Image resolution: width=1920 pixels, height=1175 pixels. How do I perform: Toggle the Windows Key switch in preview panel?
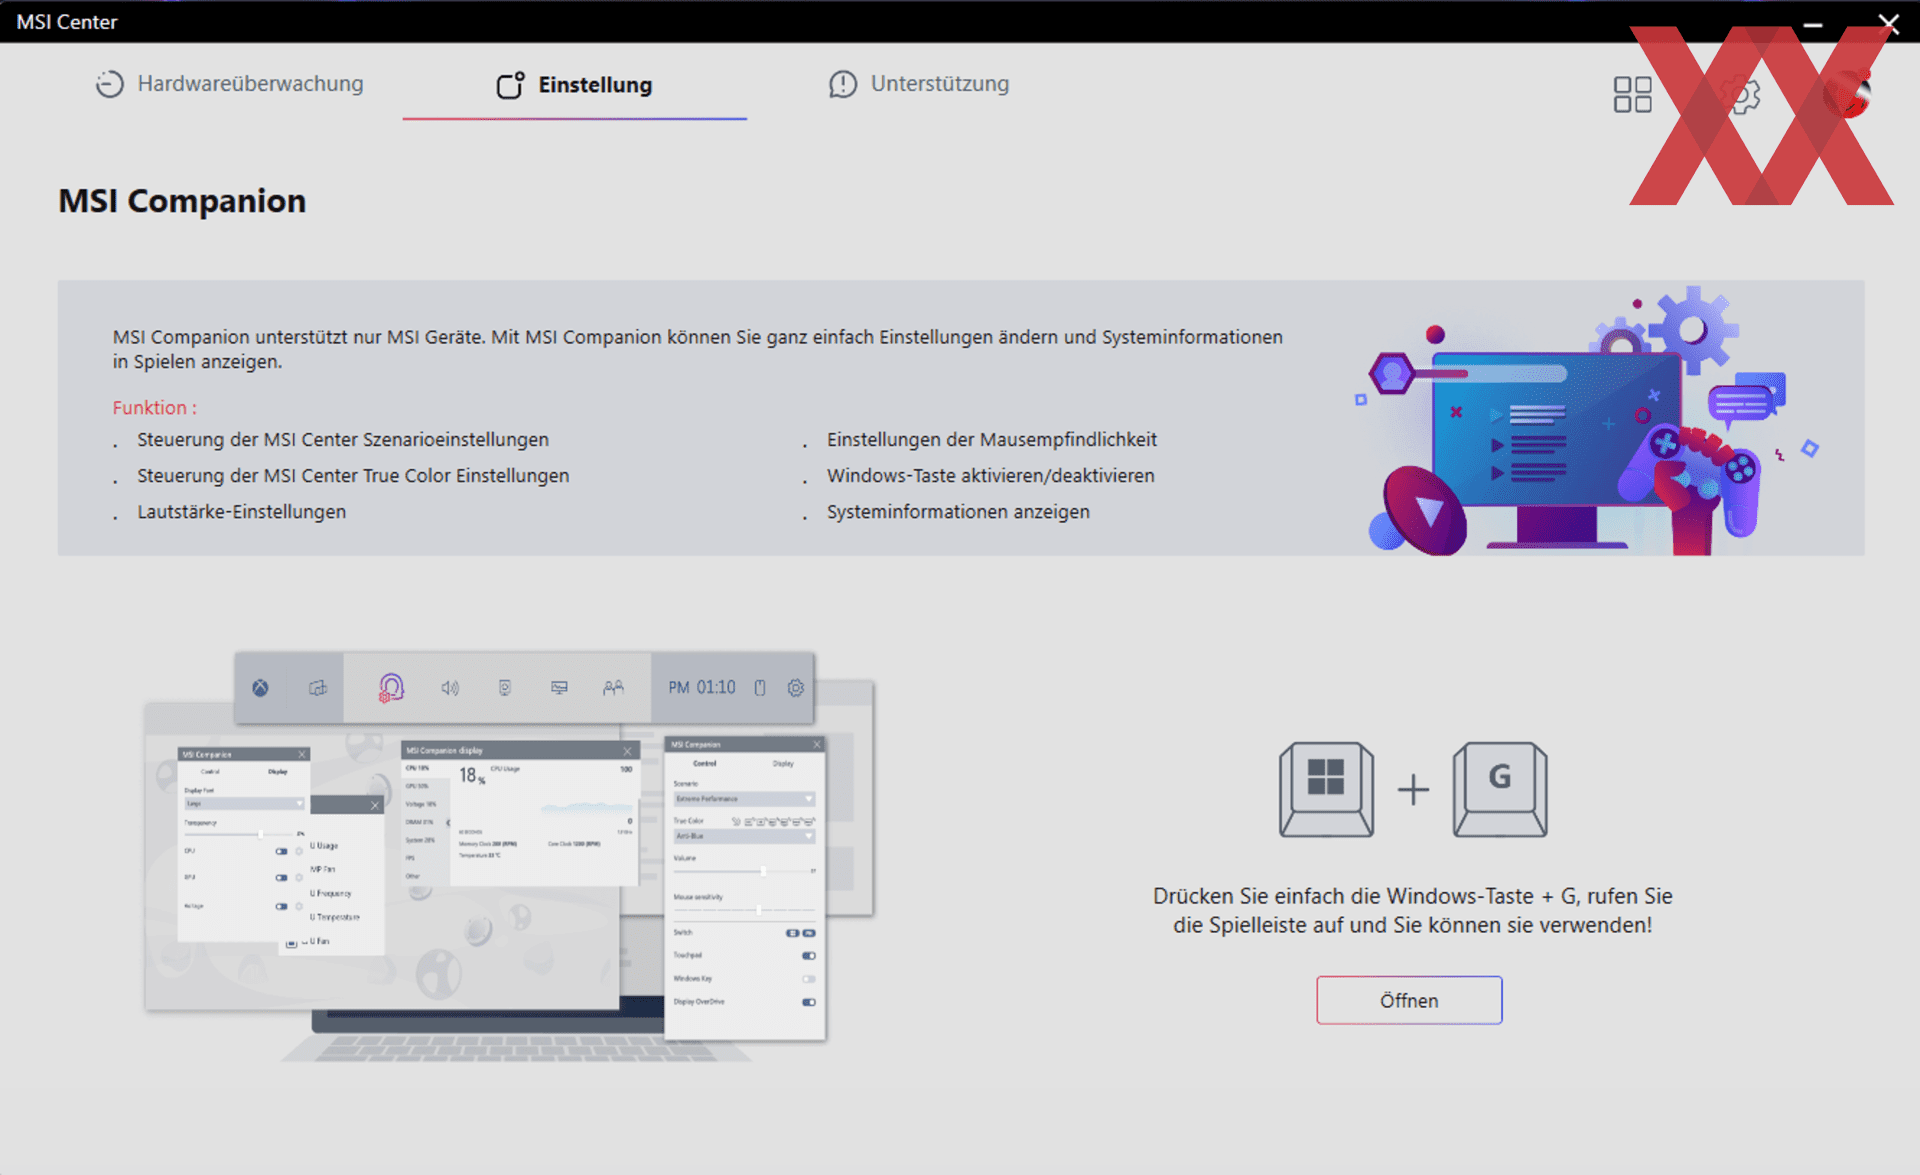tap(808, 979)
